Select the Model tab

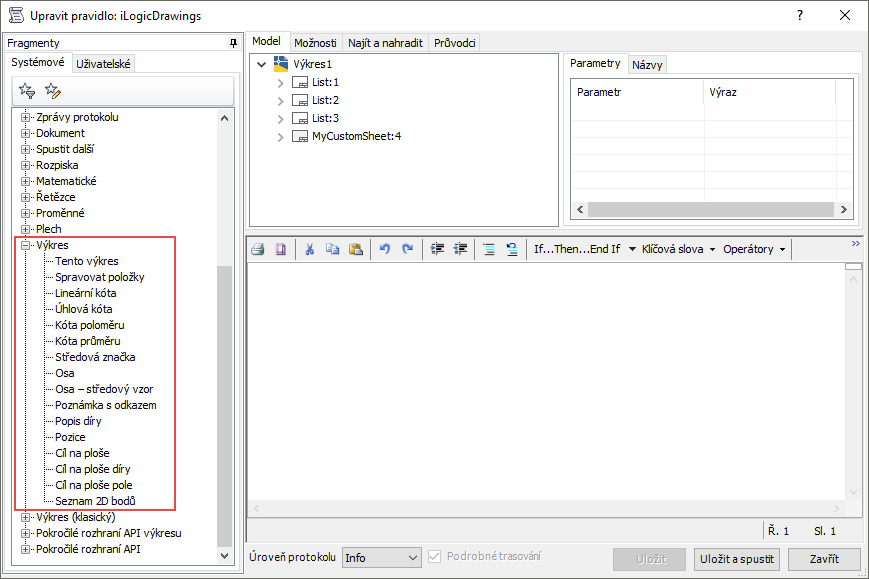click(267, 41)
